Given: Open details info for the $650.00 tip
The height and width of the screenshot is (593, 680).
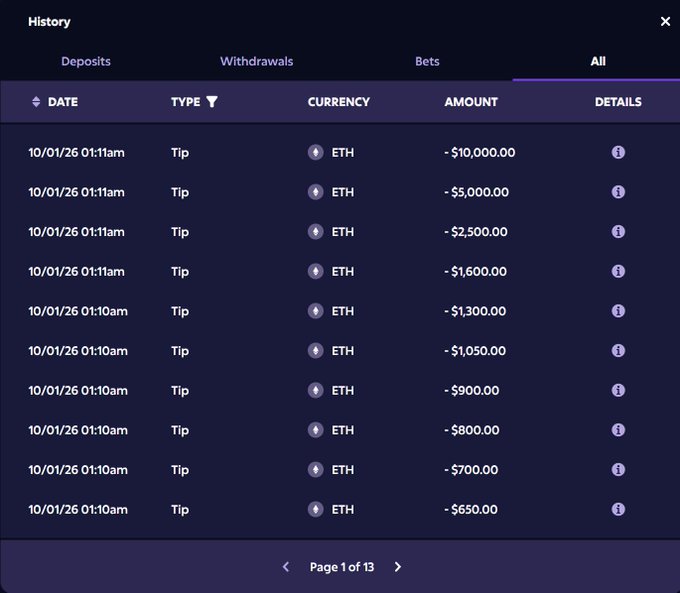Looking at the screenshot, I should pos(618,509).
